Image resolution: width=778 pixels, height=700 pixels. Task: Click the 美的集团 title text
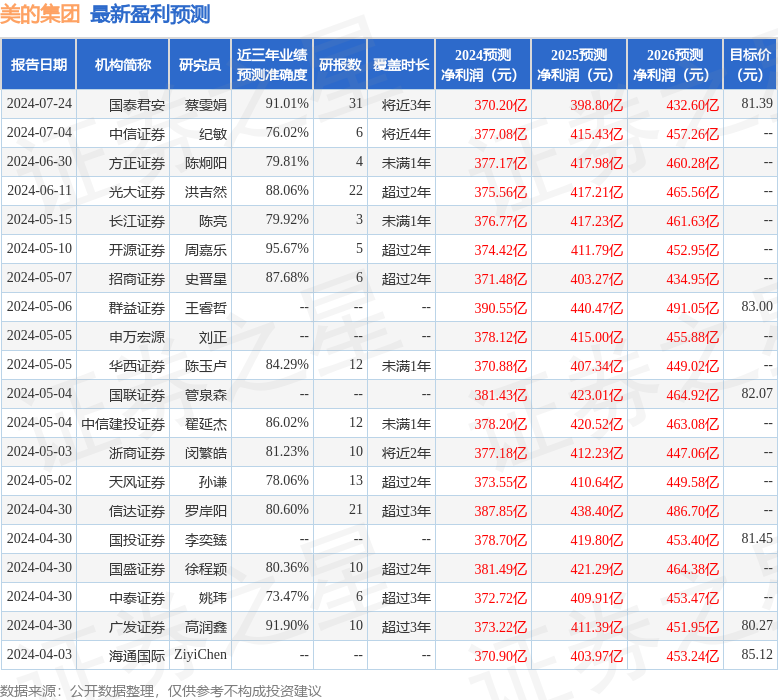click(x=40, y=14)
